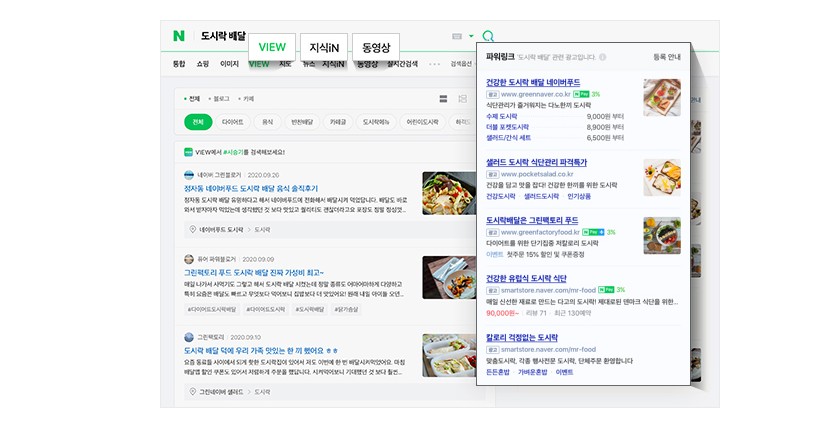Open blog post 정자동 네이버푸드 도시락 배달 음식 솔직후기

(x=251, y=188)
